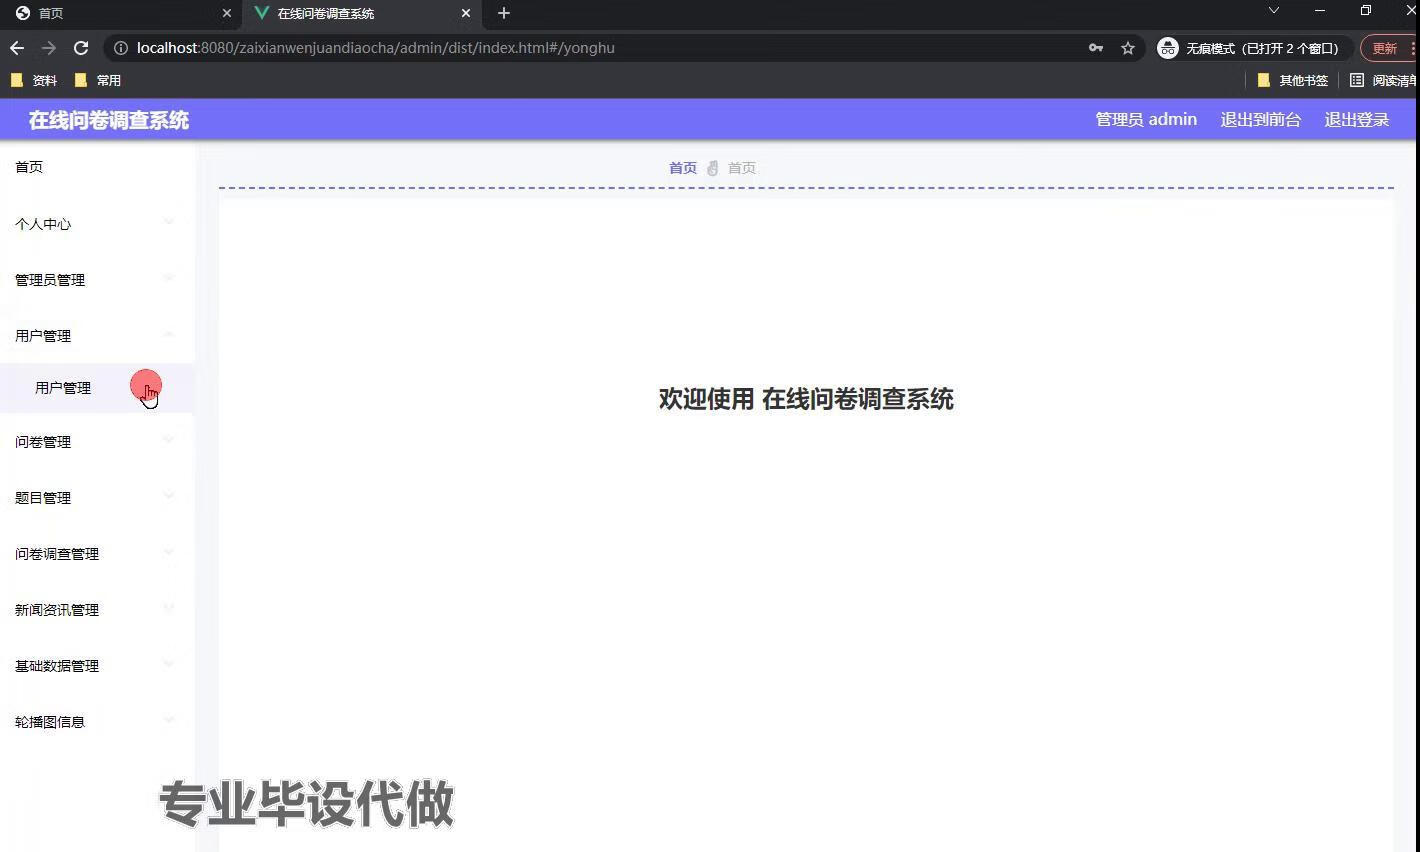Image resolution: width=1420 pixels, height=852 pixels.
Task: Click the first 首页 breadcrumb link
Action: point(683,168)
